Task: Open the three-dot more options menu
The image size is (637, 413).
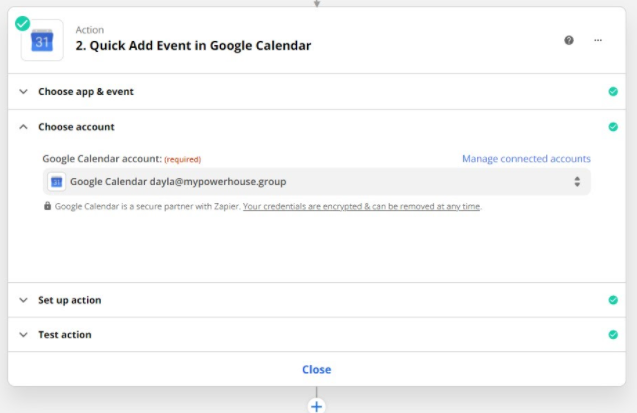Action: (x=598, y=40)
